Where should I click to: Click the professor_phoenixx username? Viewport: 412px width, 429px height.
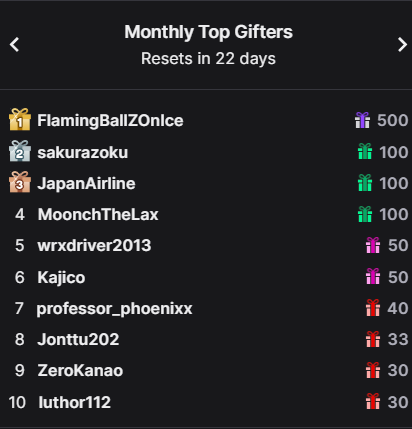pyautogui.click(x=114, y=309)
